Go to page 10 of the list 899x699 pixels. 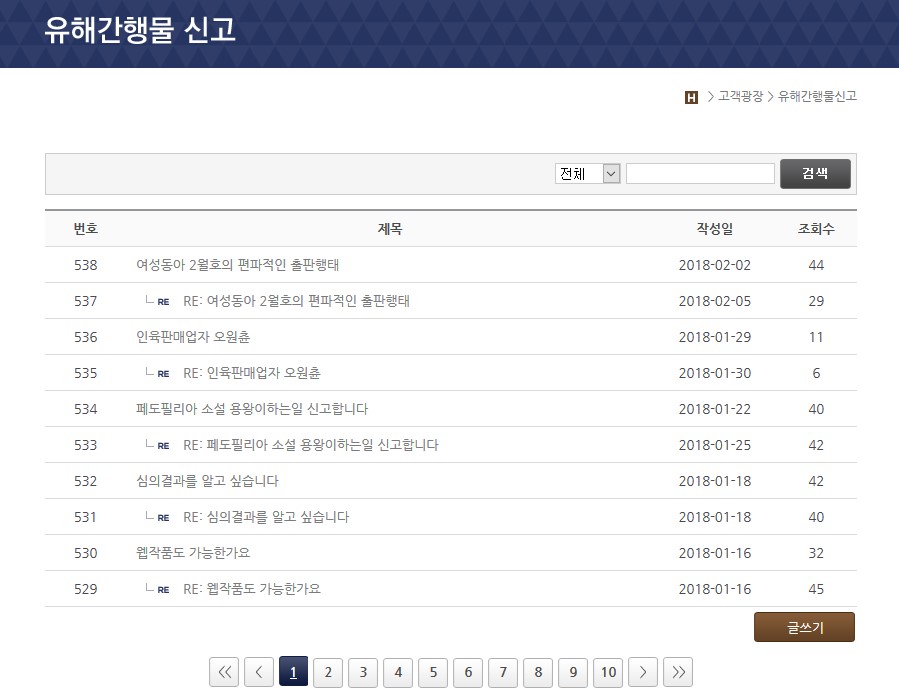[x=608, y=672]
